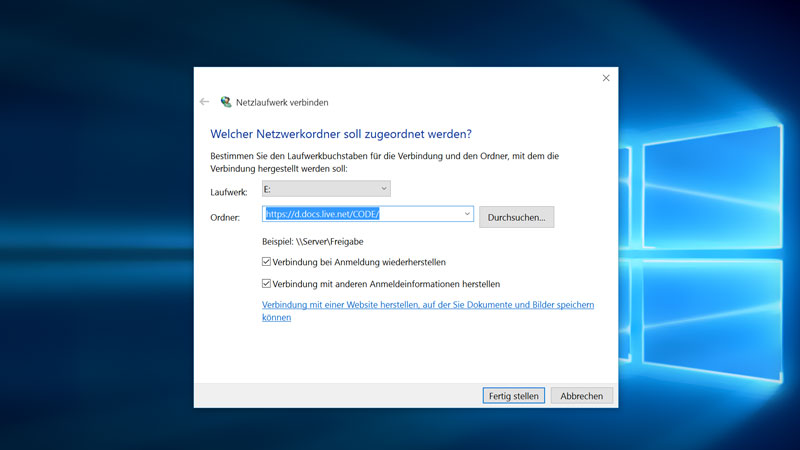800x450 pixels.
Task: Toggle Verbindung bei Anmeldung wiederherstellen checkbox
Action: 266,262
